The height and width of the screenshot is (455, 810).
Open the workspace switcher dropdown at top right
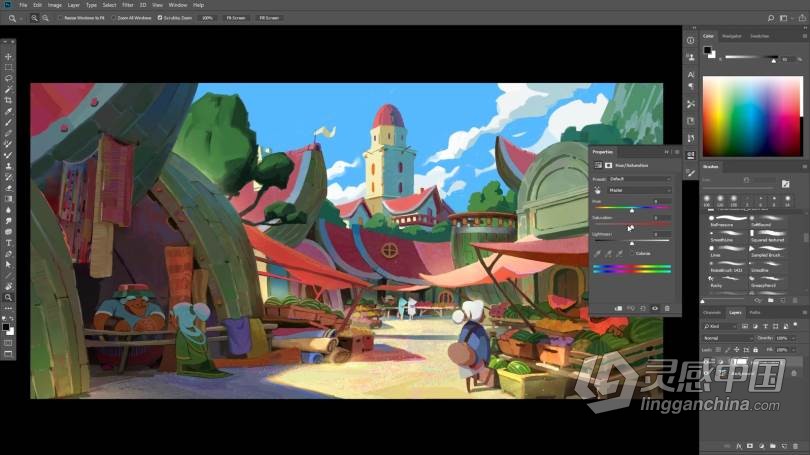(785, 18)
